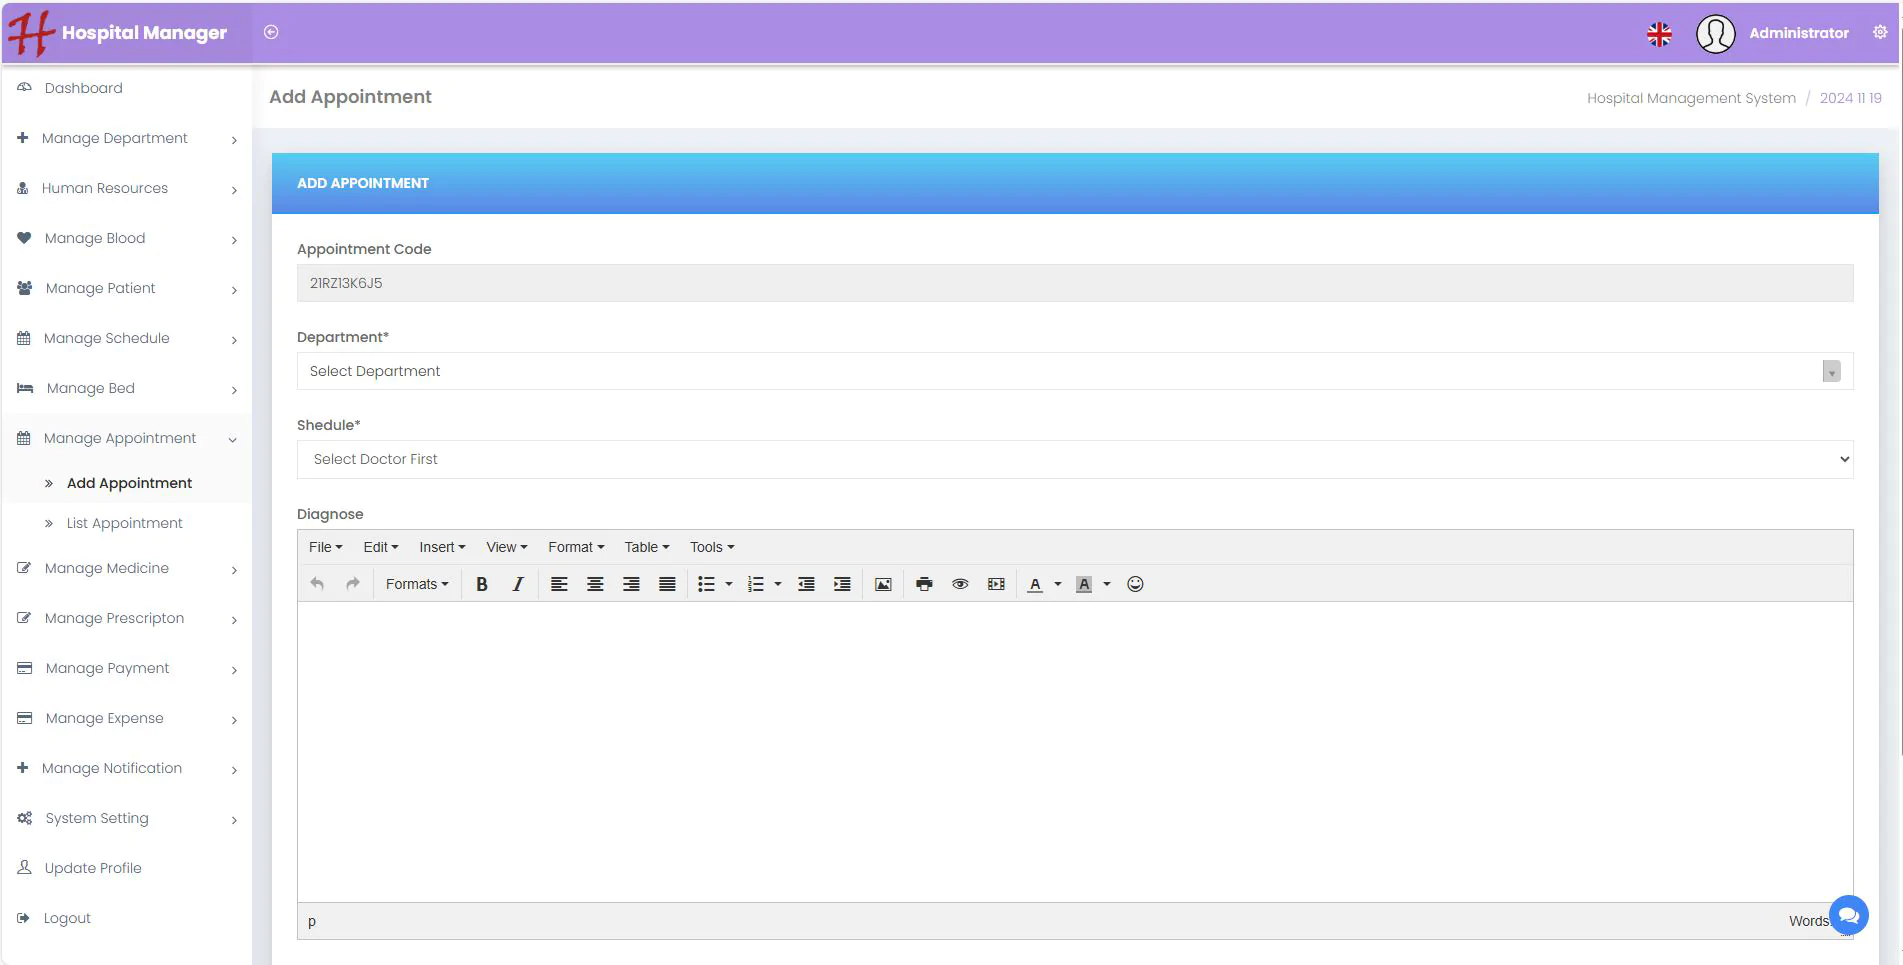Toggle center alignment in editor toolbar
Screen dimensions: 1903x965
click(595, 584)
